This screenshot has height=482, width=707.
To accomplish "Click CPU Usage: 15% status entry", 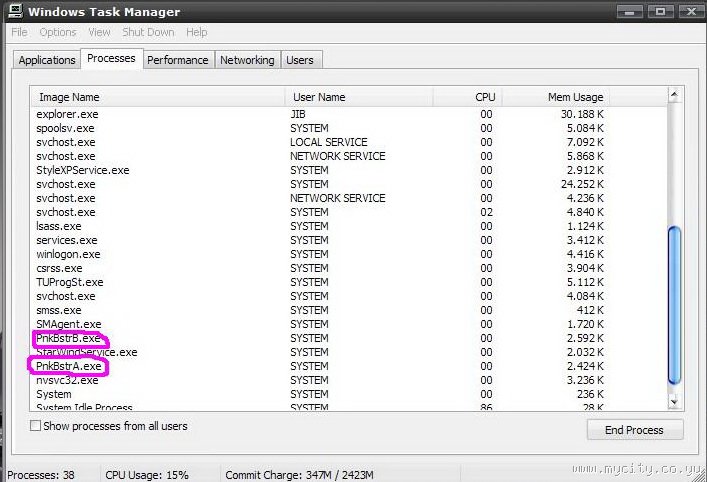I will (147, 475).
